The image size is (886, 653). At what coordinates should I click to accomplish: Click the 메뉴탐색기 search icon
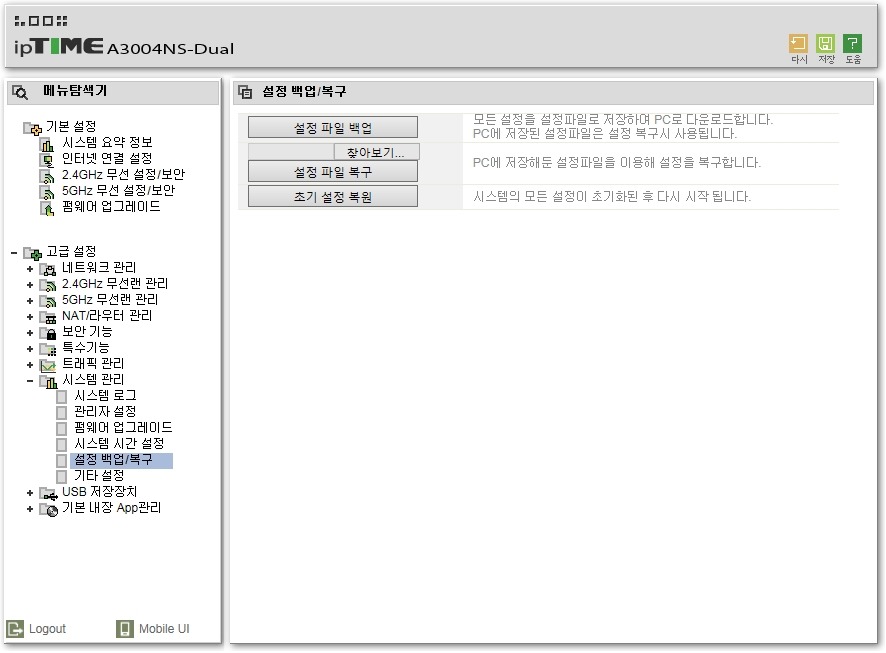pos(20,92)
